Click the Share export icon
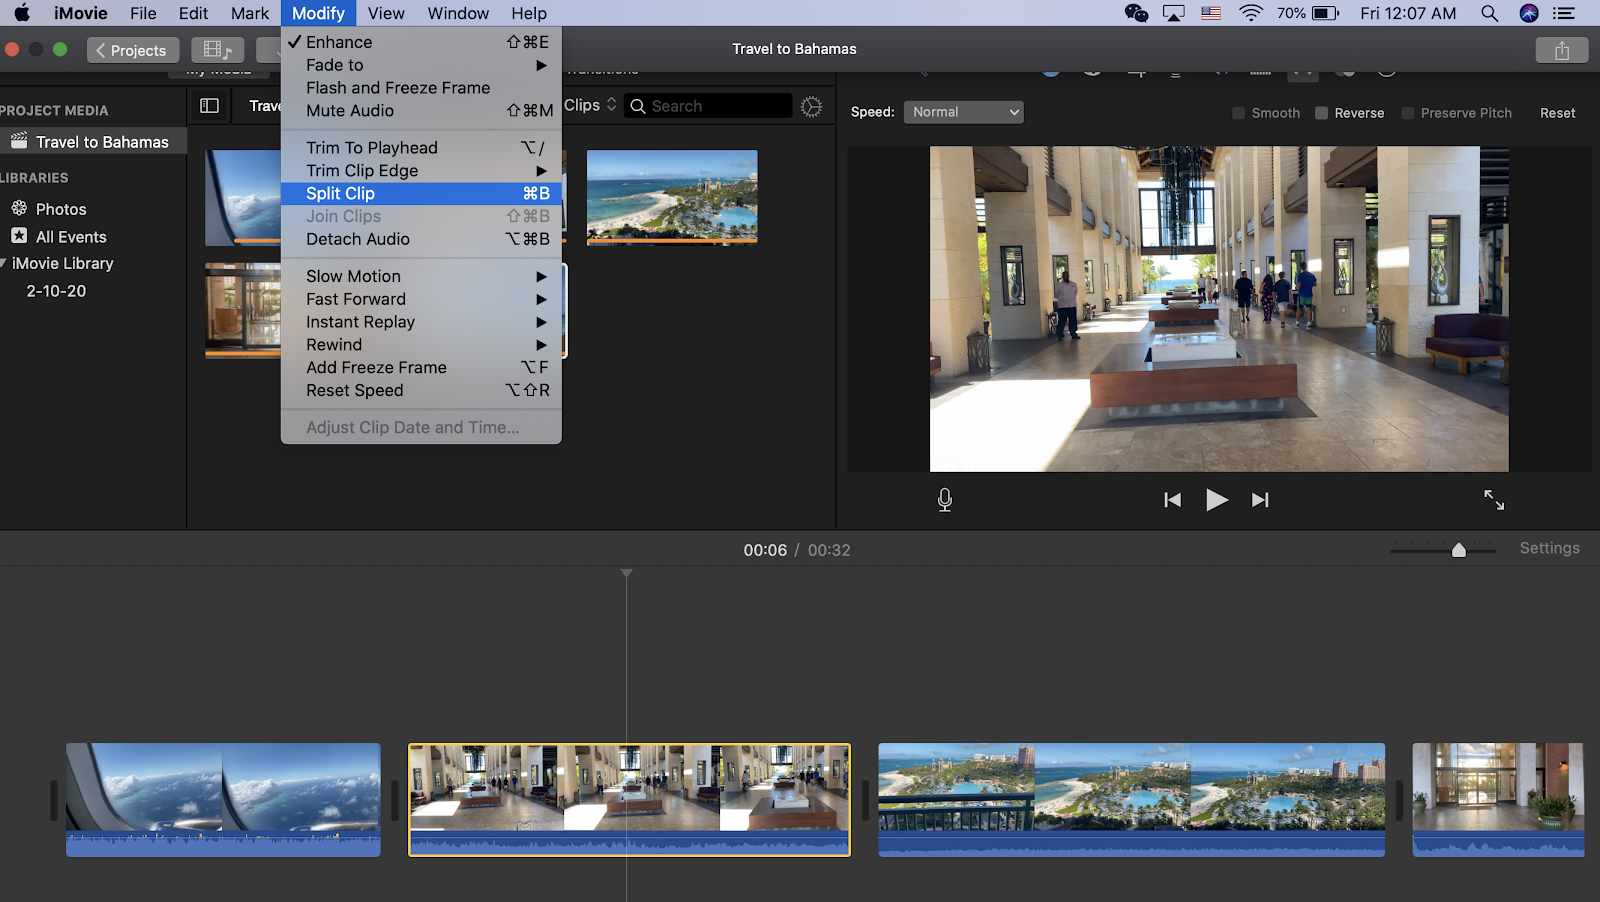1600x902 pixels. pos(1561,50)
